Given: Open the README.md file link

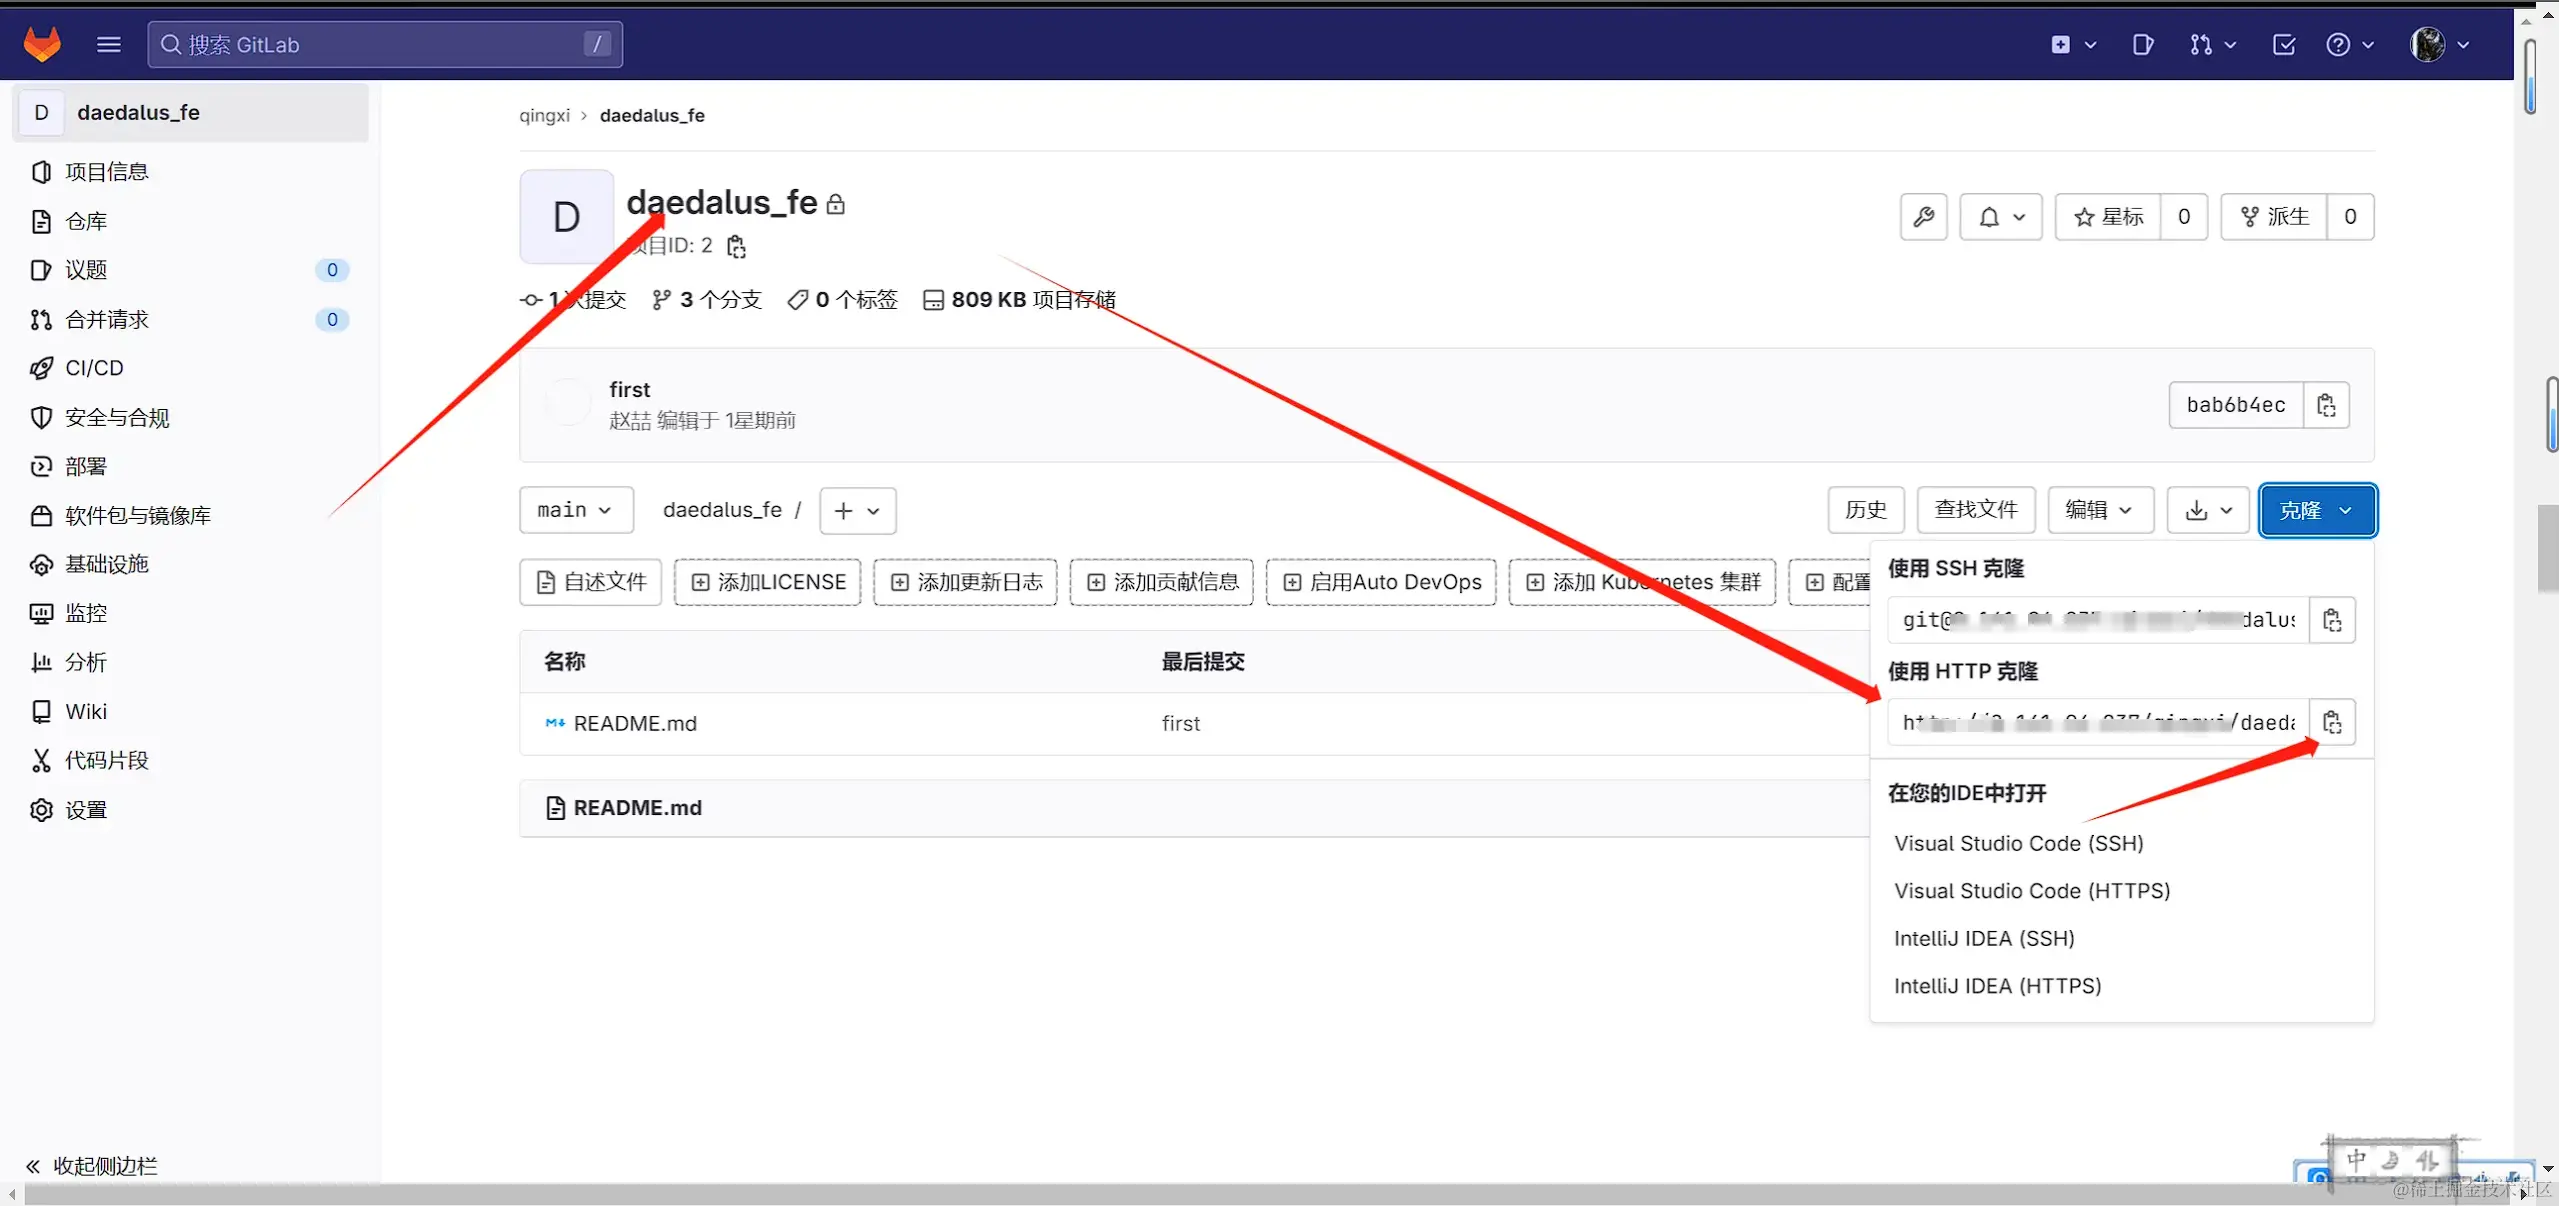Looking at the screenshot, I should pyautogui.click(x=635, y=723).
